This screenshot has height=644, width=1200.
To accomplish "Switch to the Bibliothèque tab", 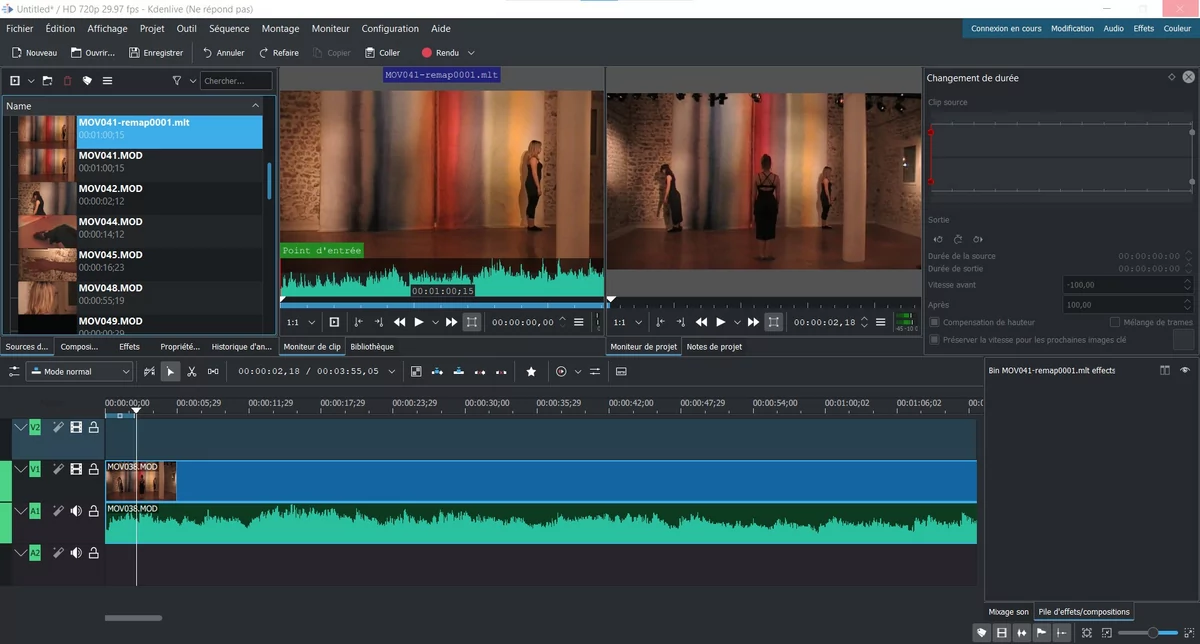I will point(372,347).
